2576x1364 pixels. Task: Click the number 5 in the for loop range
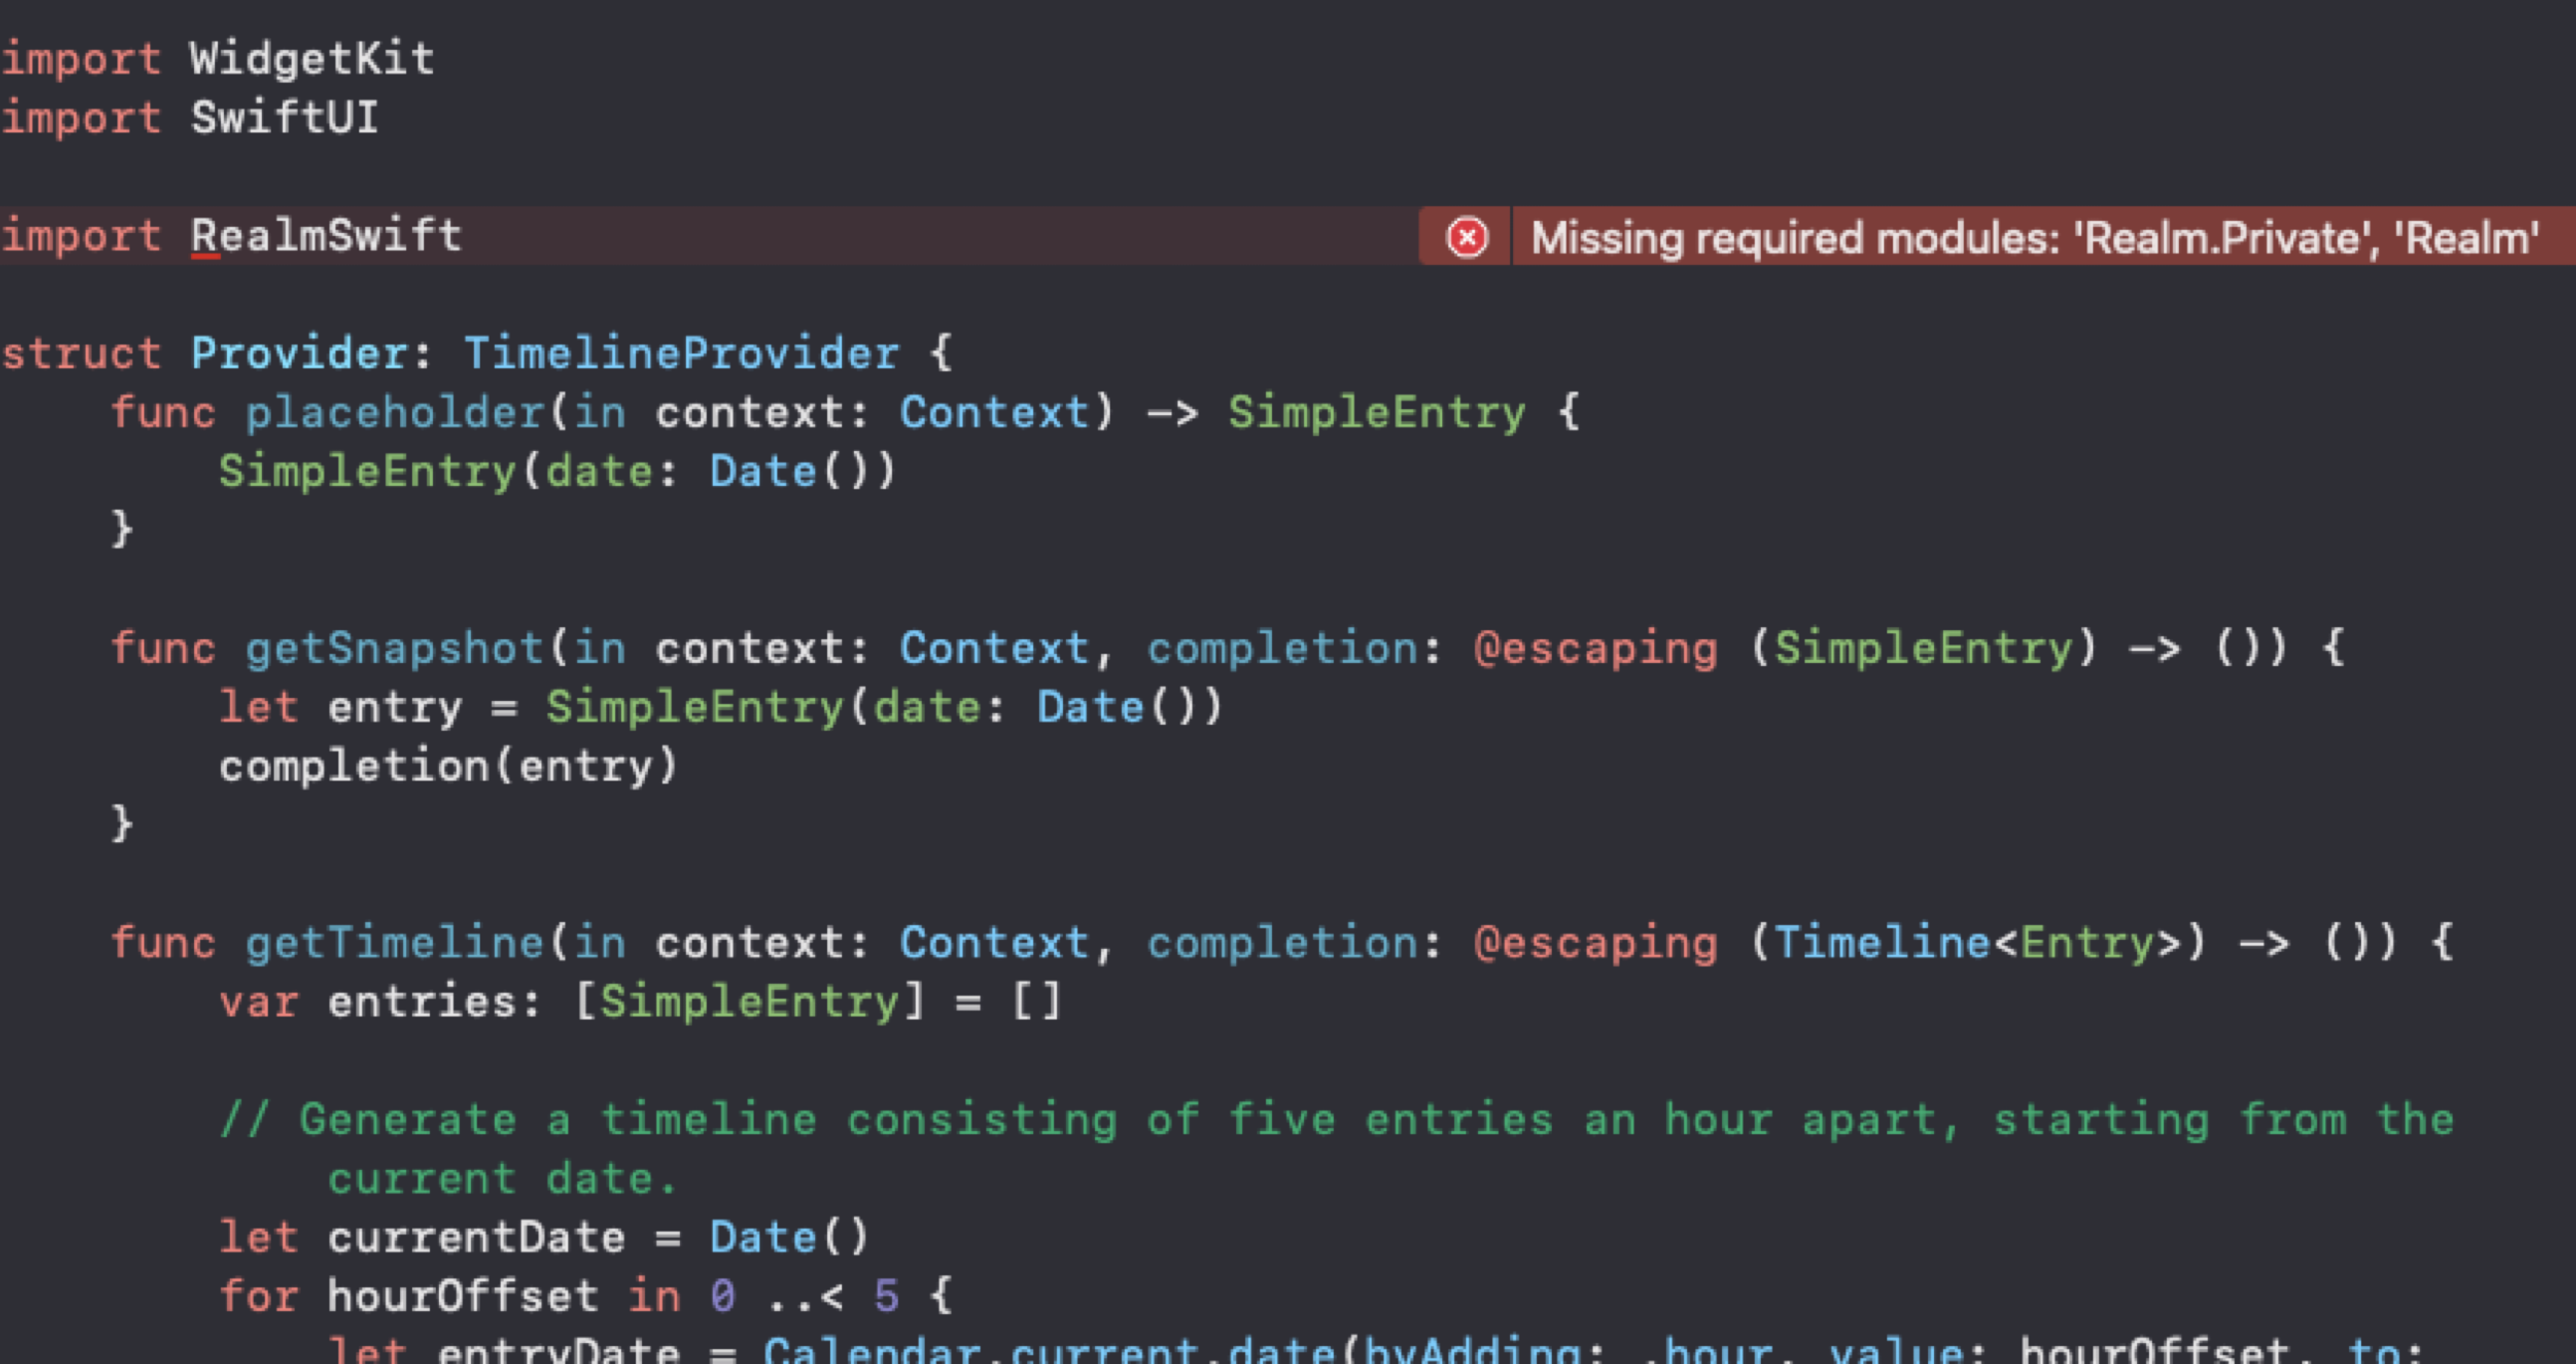pyautogui.click(x=886, y=1297)
